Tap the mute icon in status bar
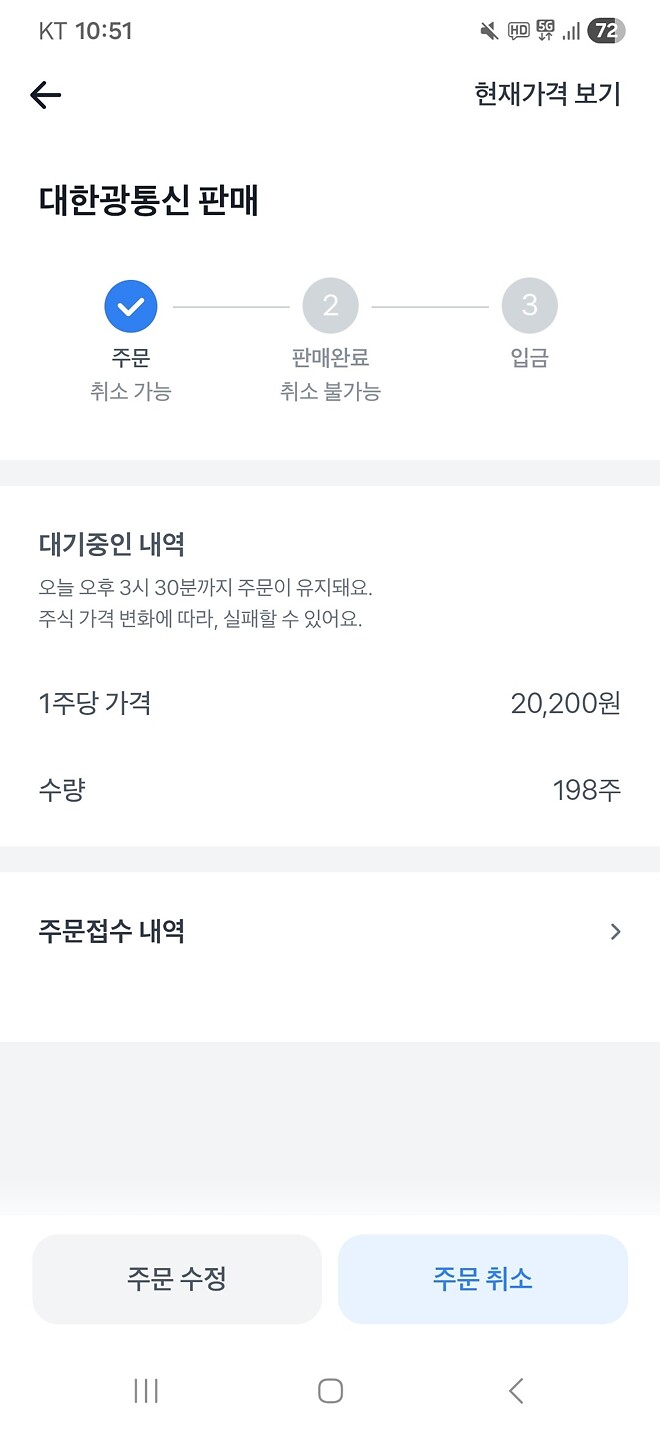 [x=486, y=30]
